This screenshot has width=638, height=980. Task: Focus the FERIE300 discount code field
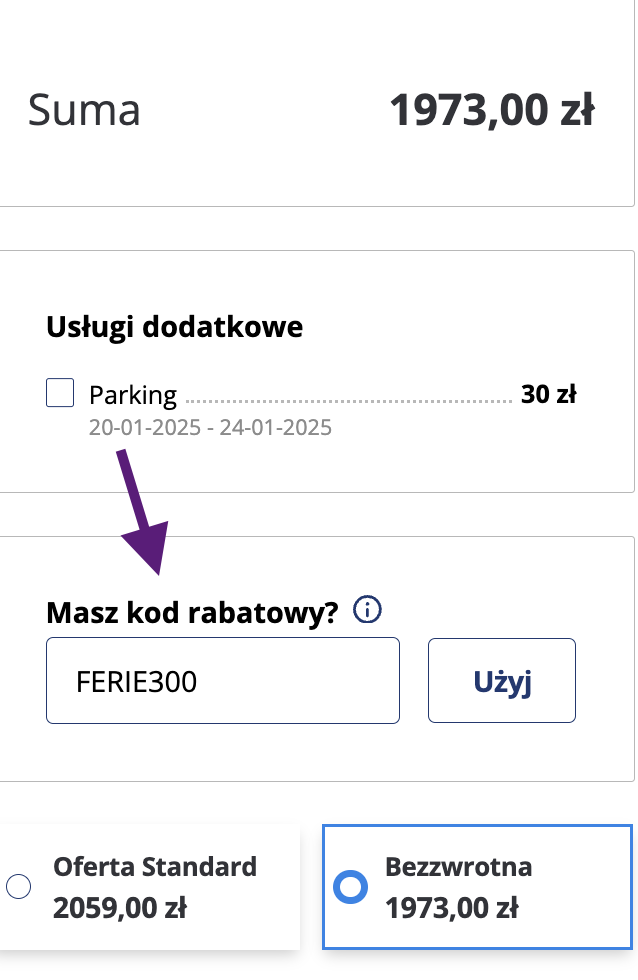point(223,681)
